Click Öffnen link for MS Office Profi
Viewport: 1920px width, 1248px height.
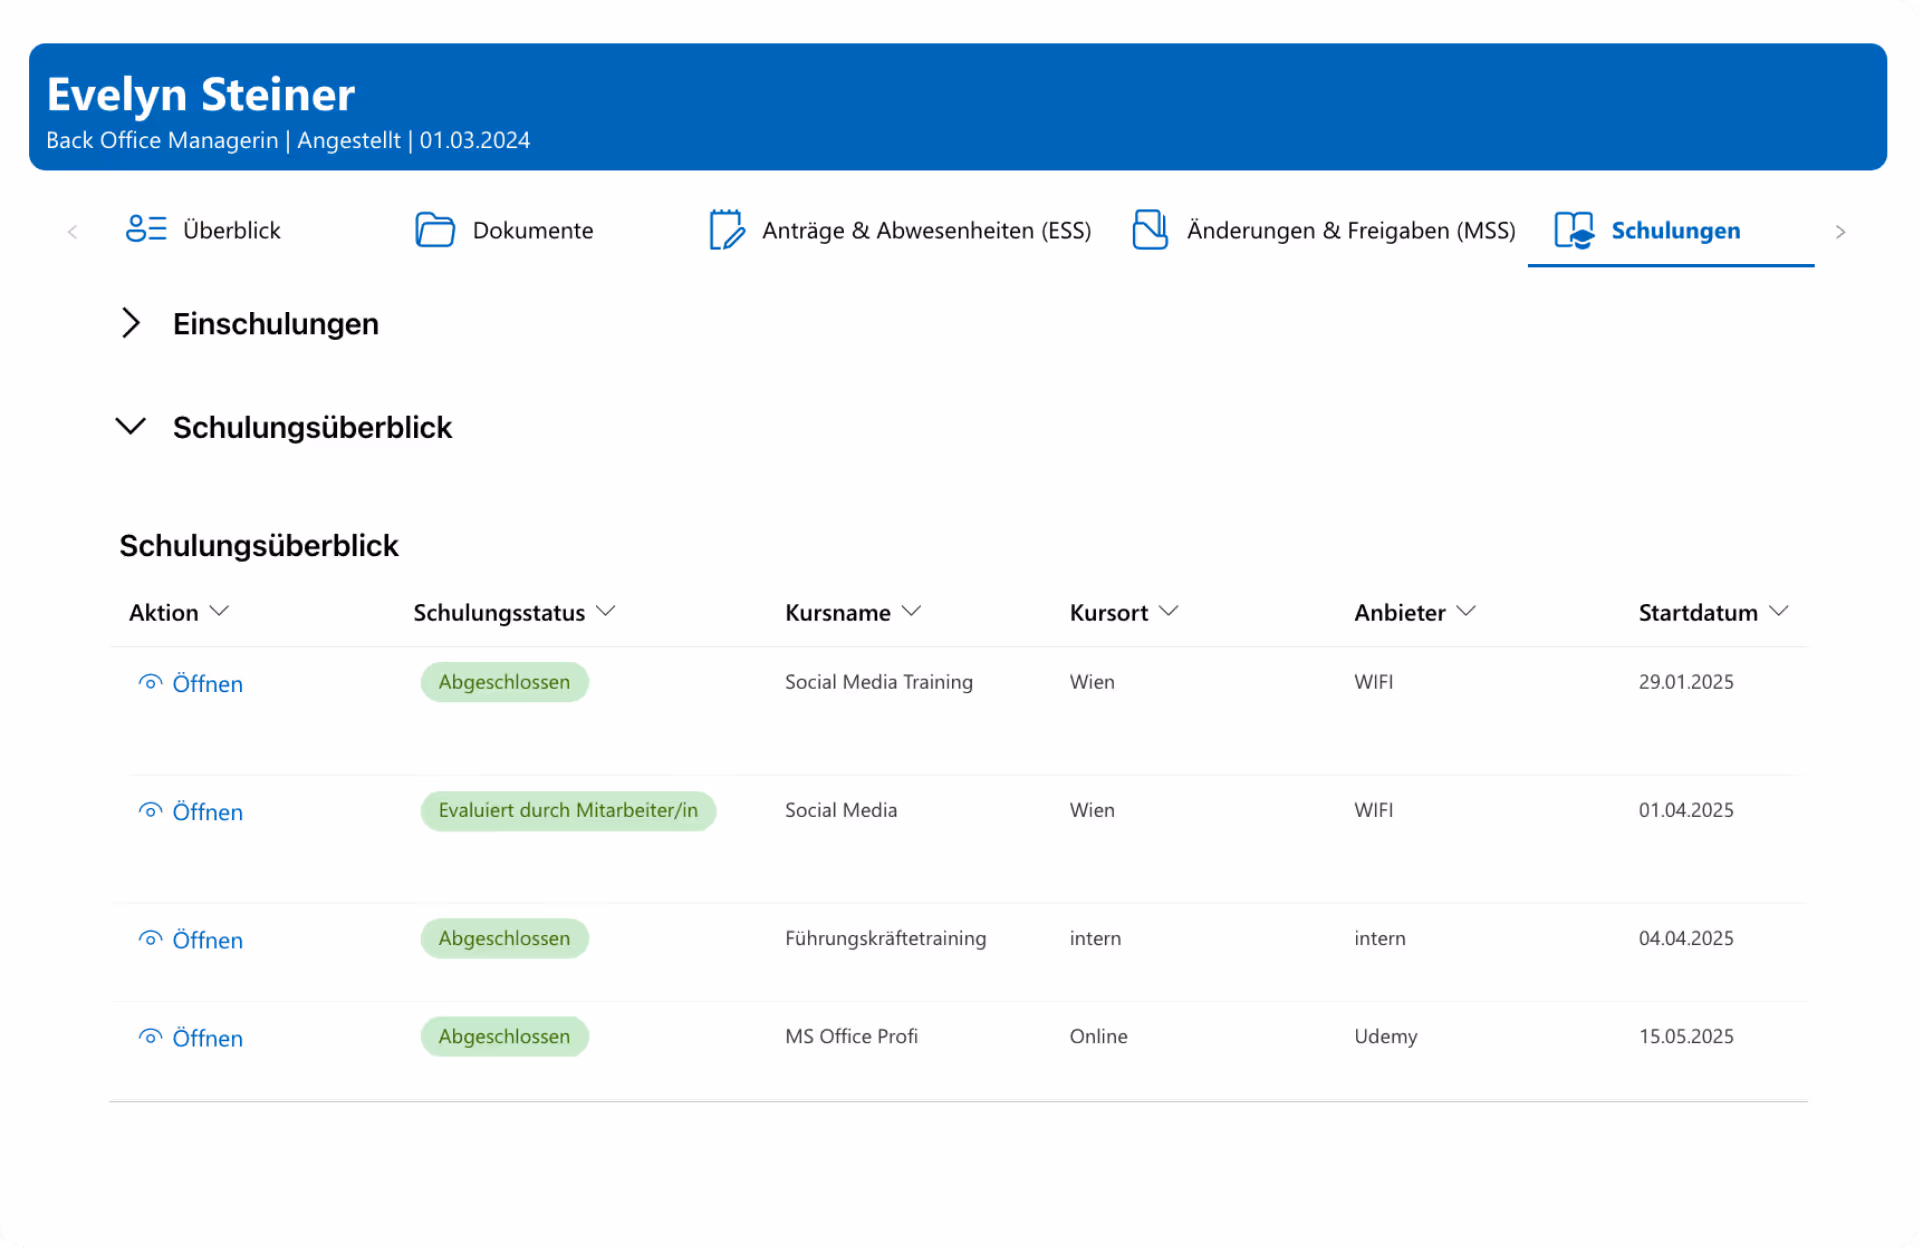click(x=207, y=1038)
